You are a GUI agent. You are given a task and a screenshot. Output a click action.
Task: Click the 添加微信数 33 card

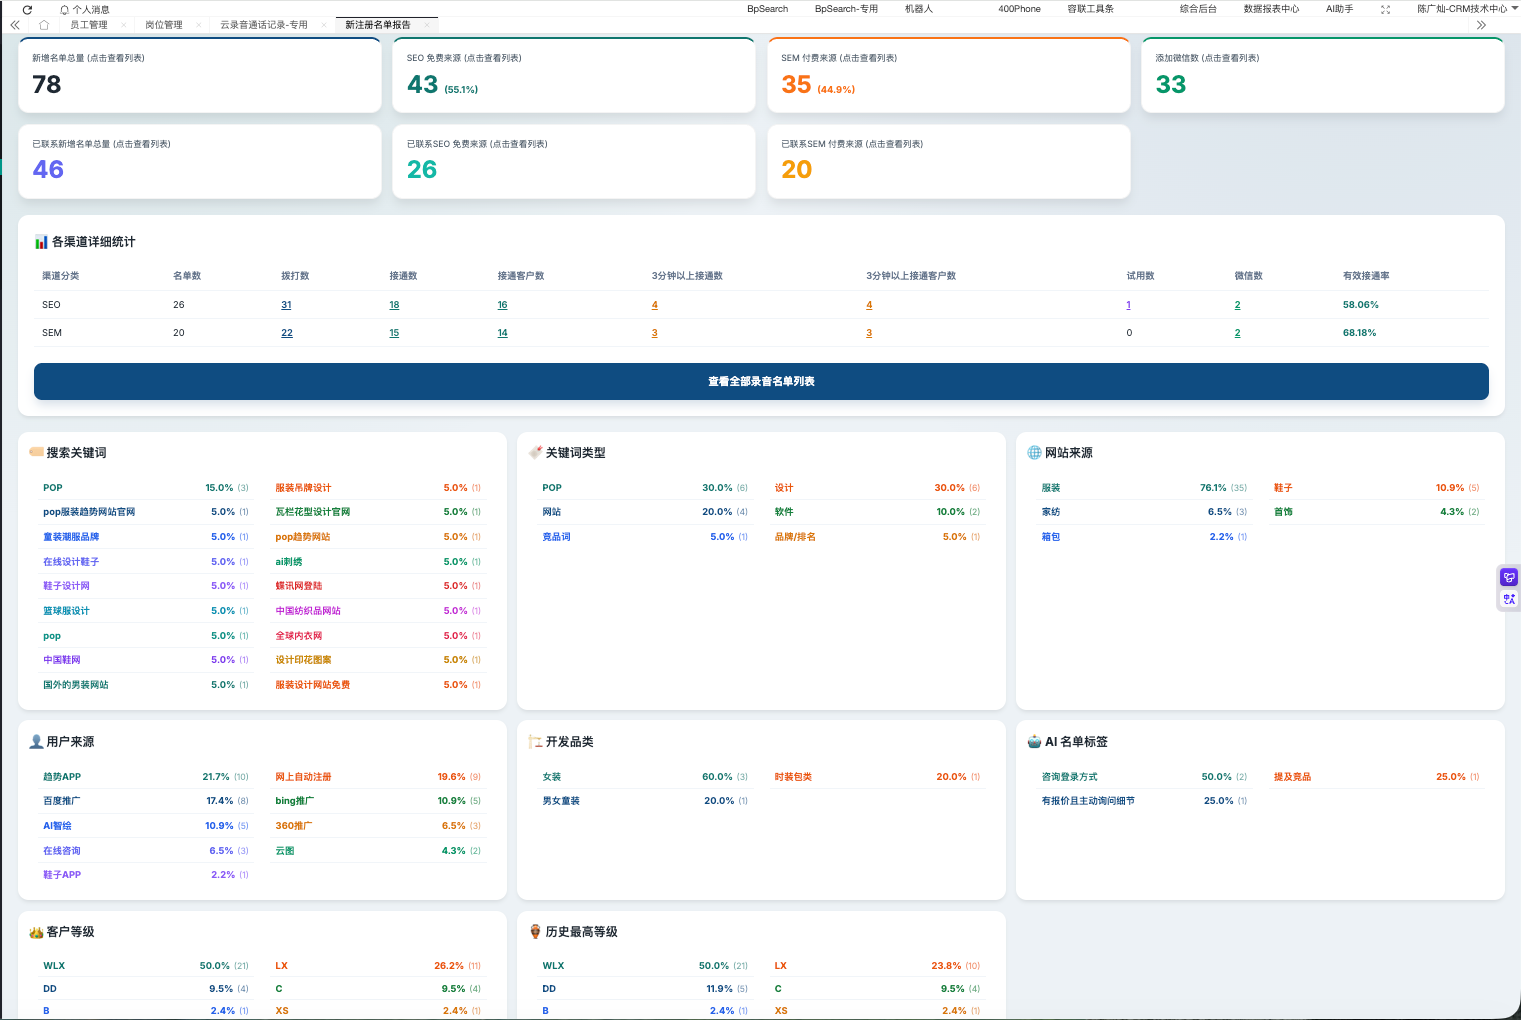coord(1323,75)
